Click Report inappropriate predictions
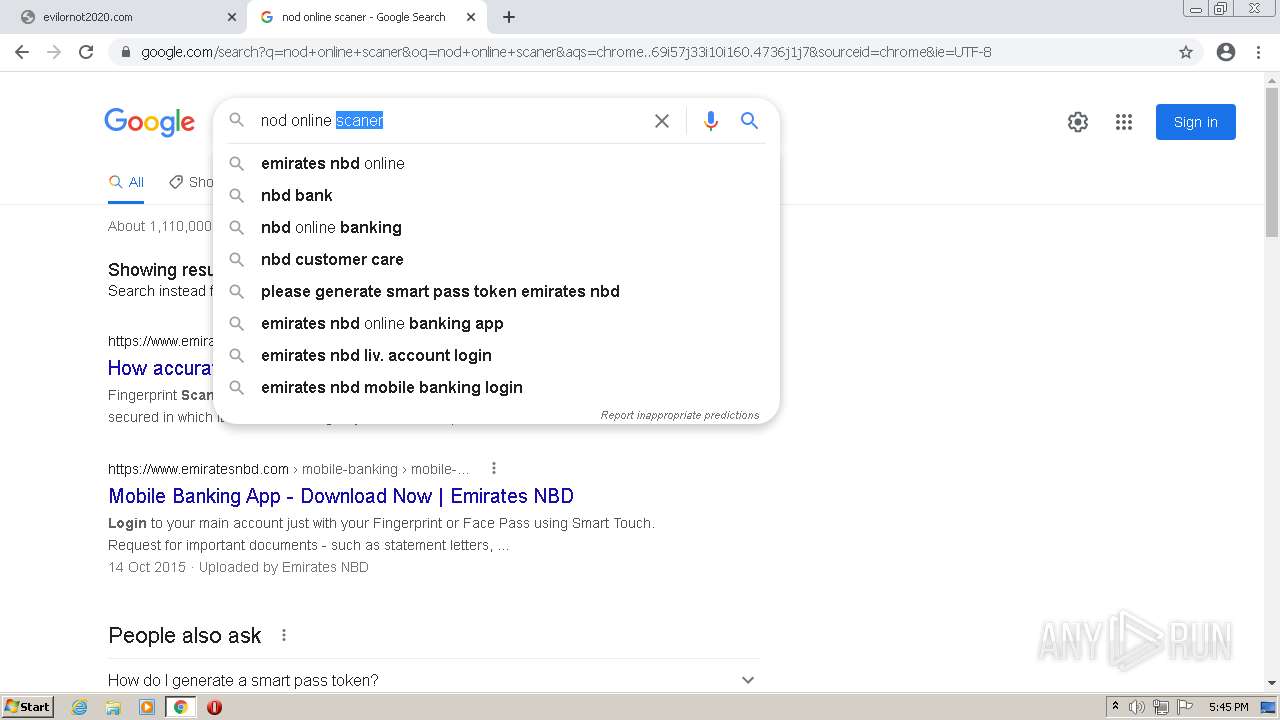Viewport: 1280px width, 720px height. [x=680, y=415]
